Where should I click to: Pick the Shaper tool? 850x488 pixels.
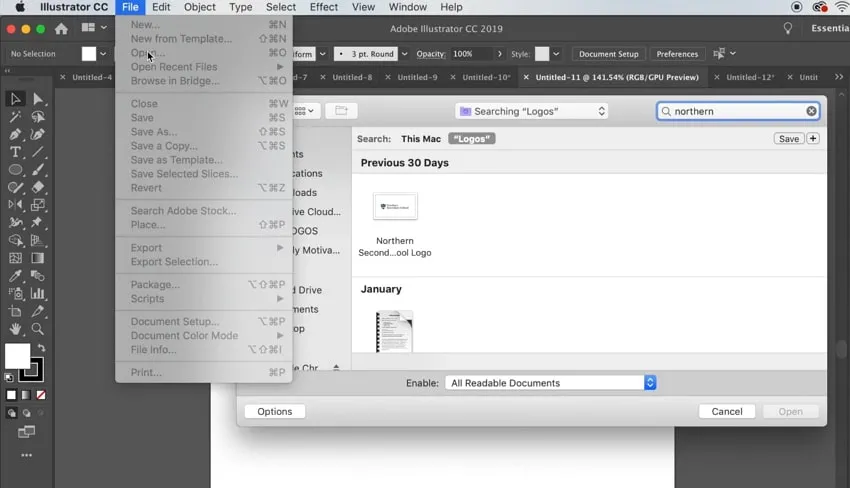pos(15,188)
